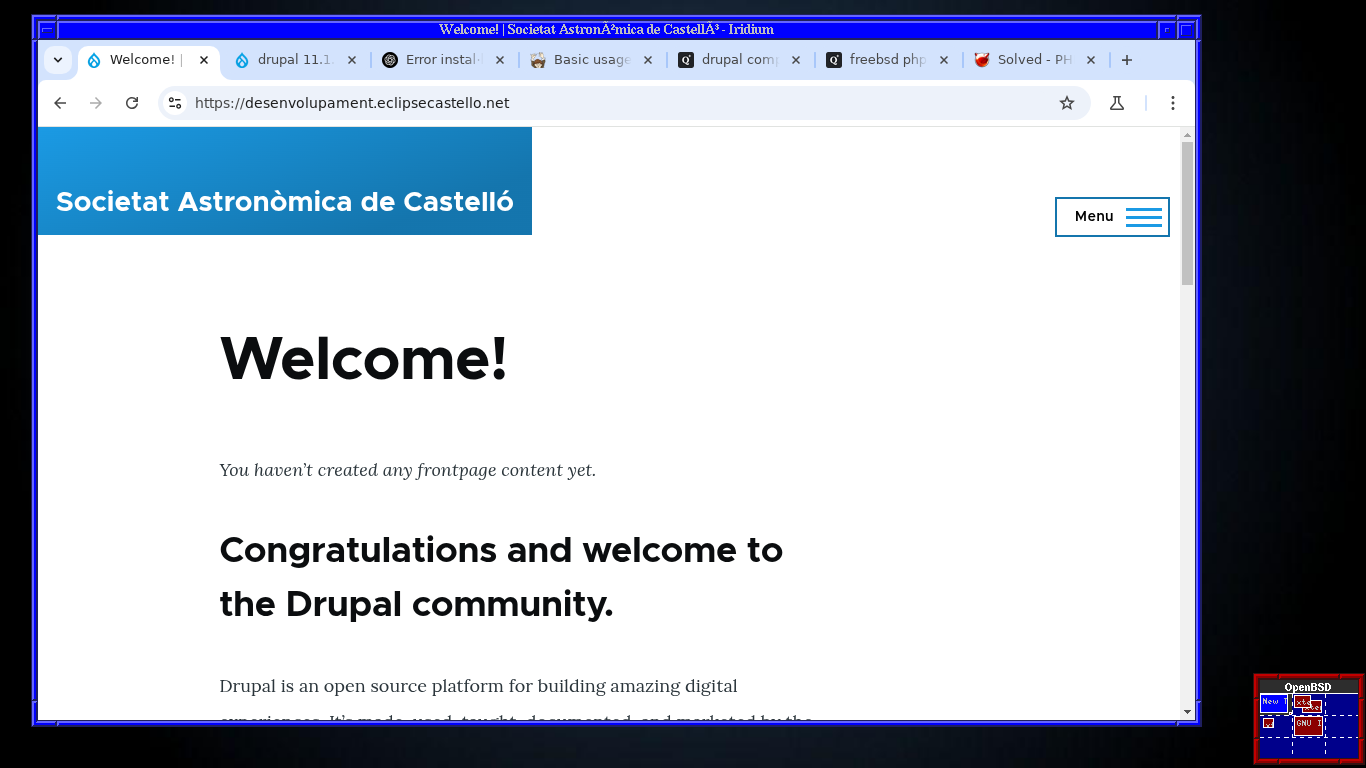Go forward to the next page
The image size is (1366, 768).
96,103
